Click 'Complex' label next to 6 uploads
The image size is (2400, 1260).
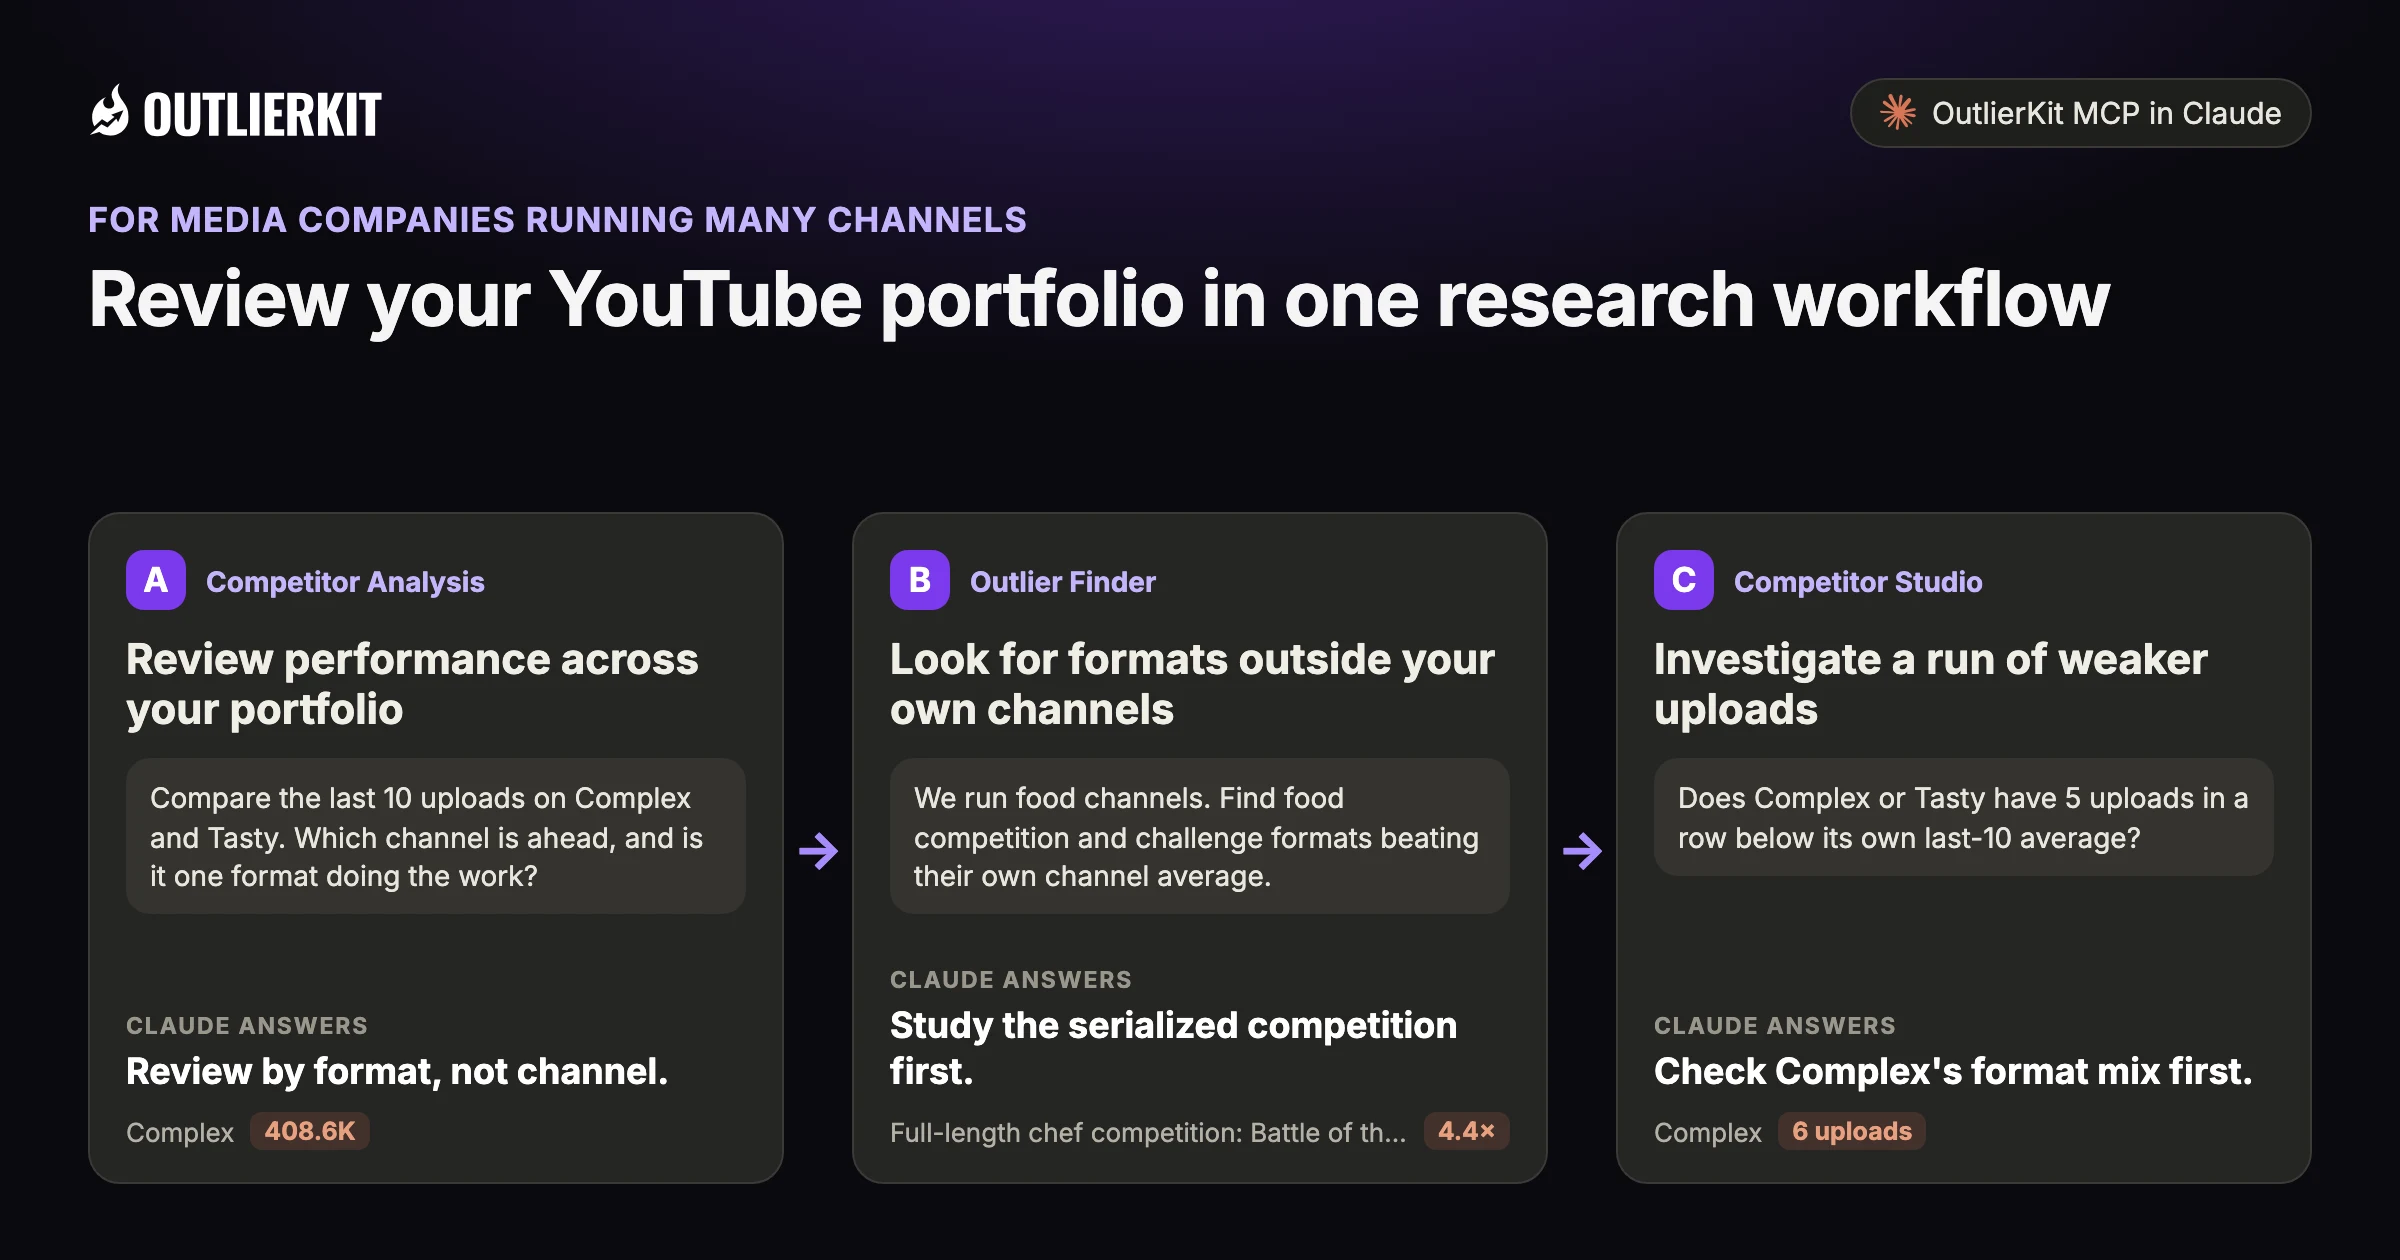(x=1708, y=1133)
